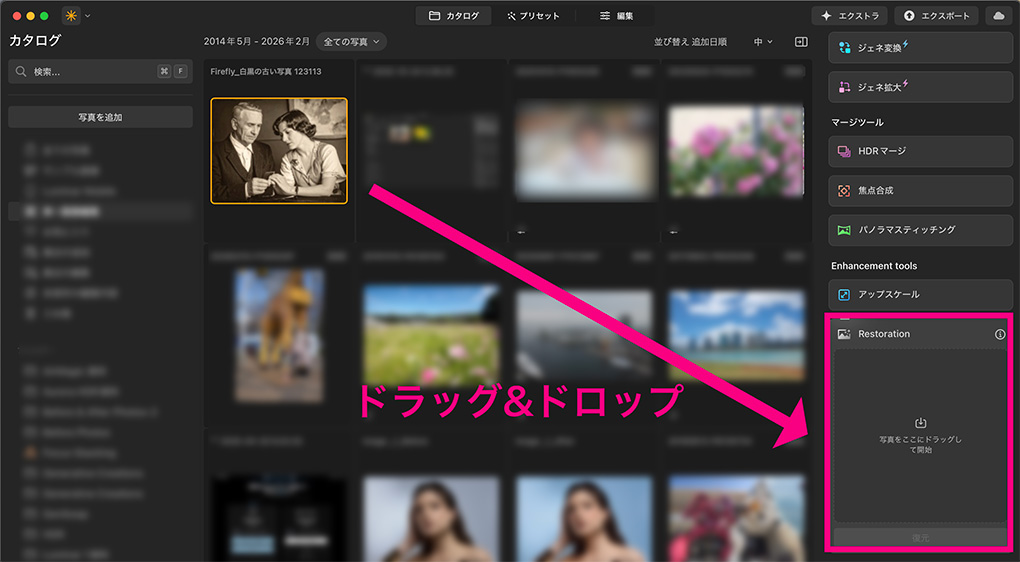Click the greyed-out 復元 button
Screen dimensions: 1020x562
coord(920,538)
